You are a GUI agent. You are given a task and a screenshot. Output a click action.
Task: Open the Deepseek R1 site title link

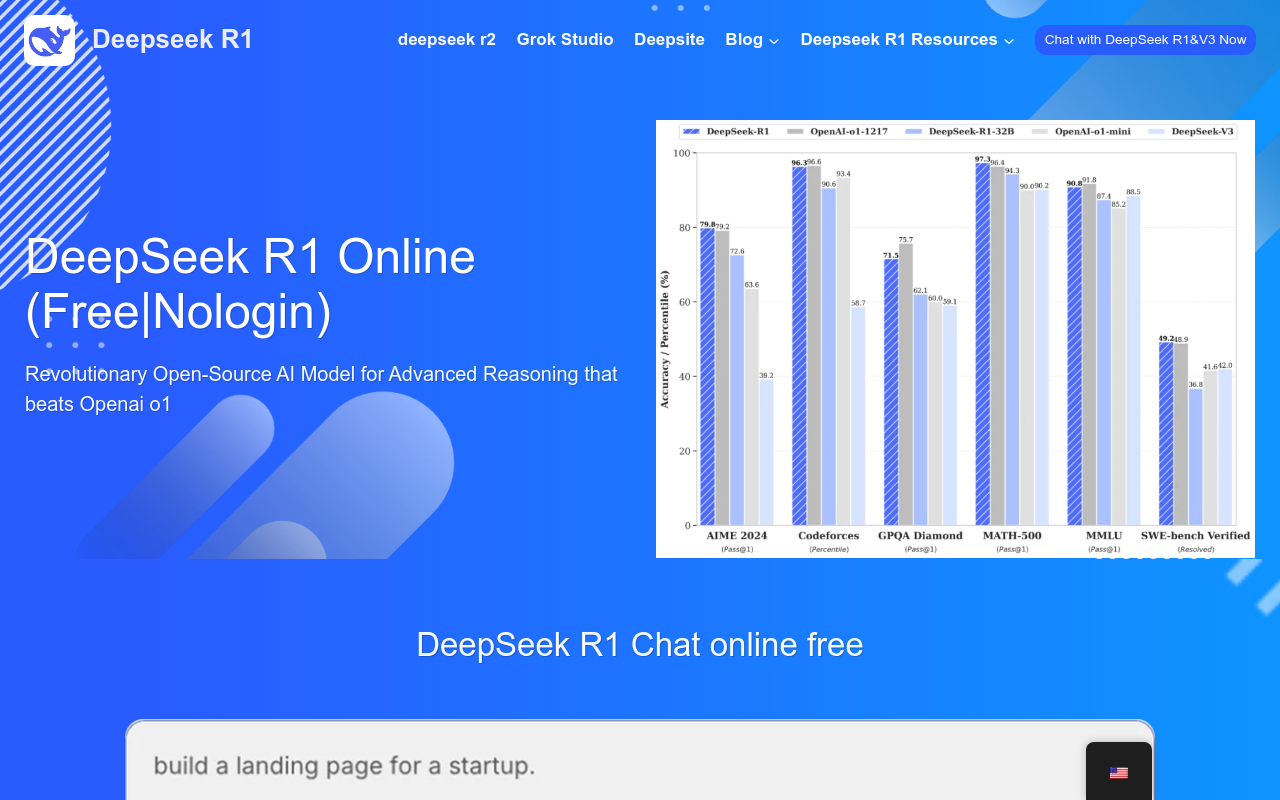(172, 40)
